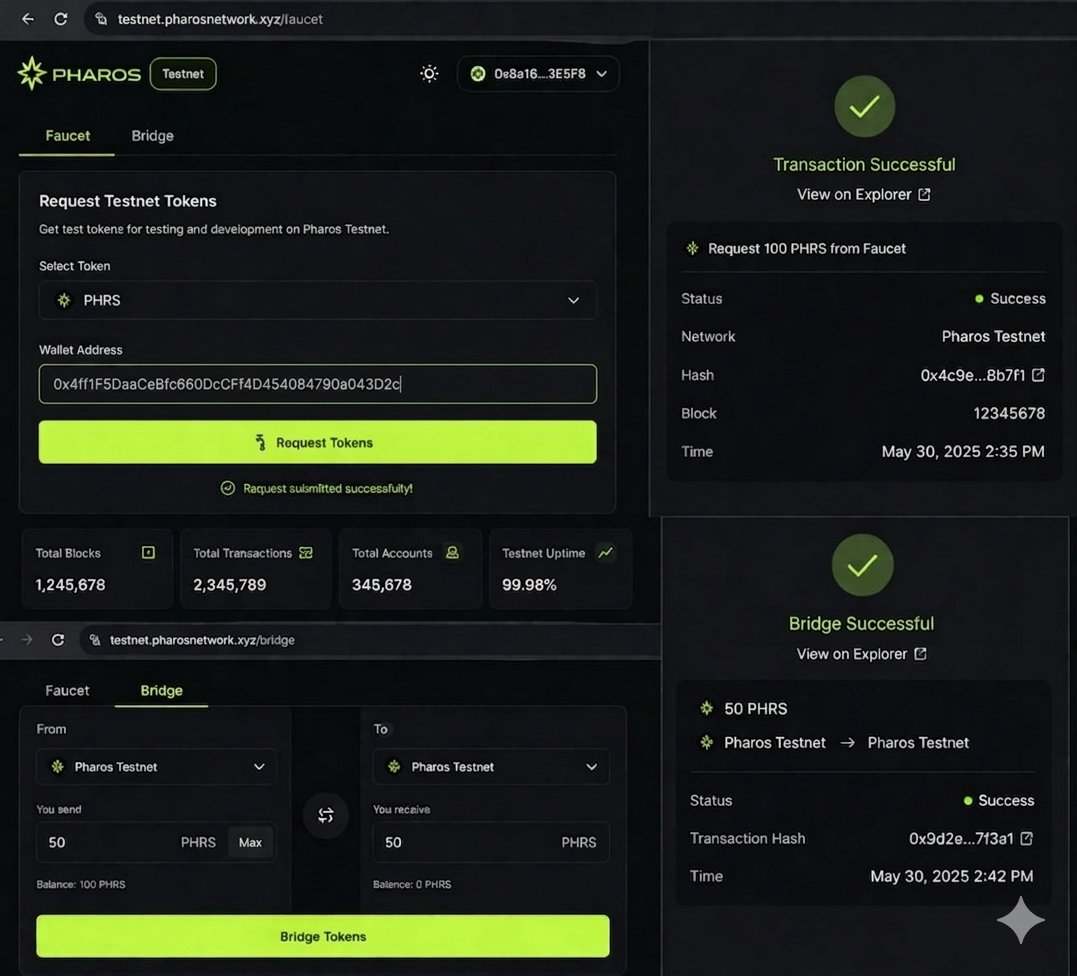
Task: Reload the bridge page
Action: tap(58, 639)
